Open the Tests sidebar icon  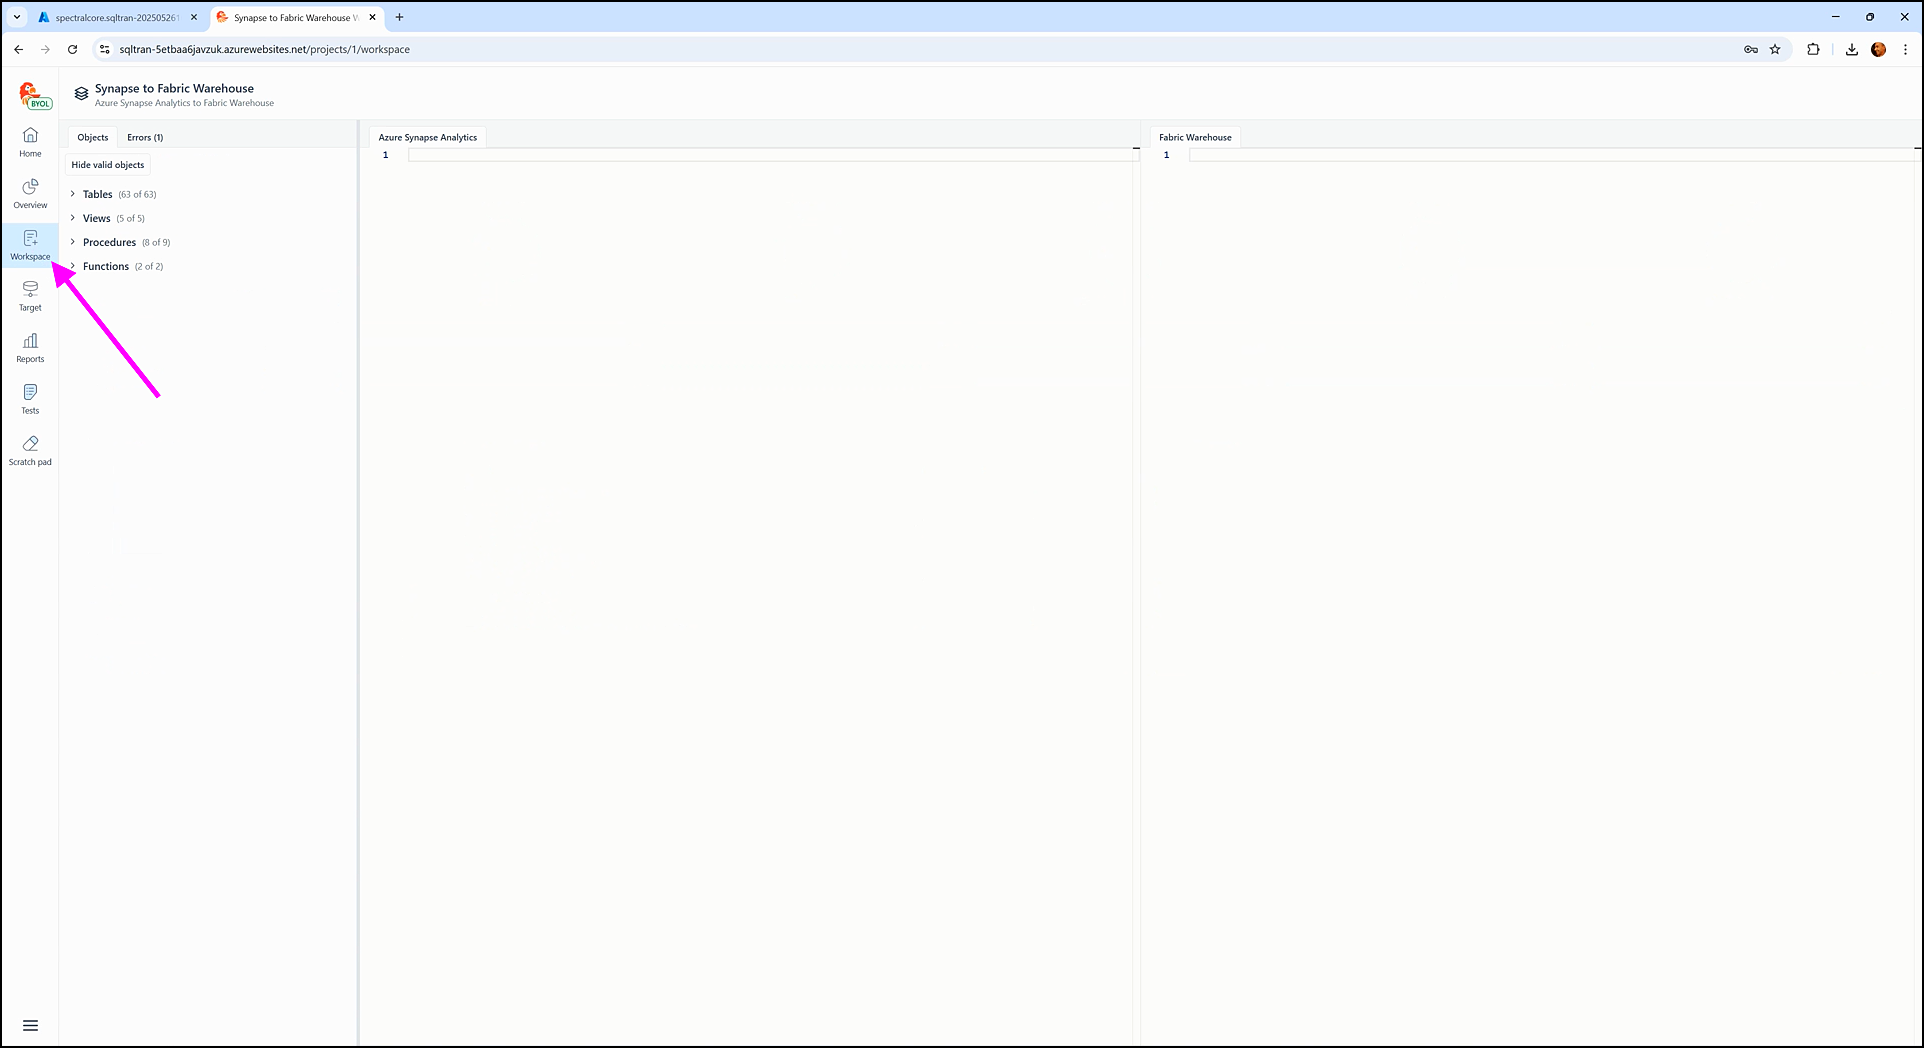click(30, 393)
